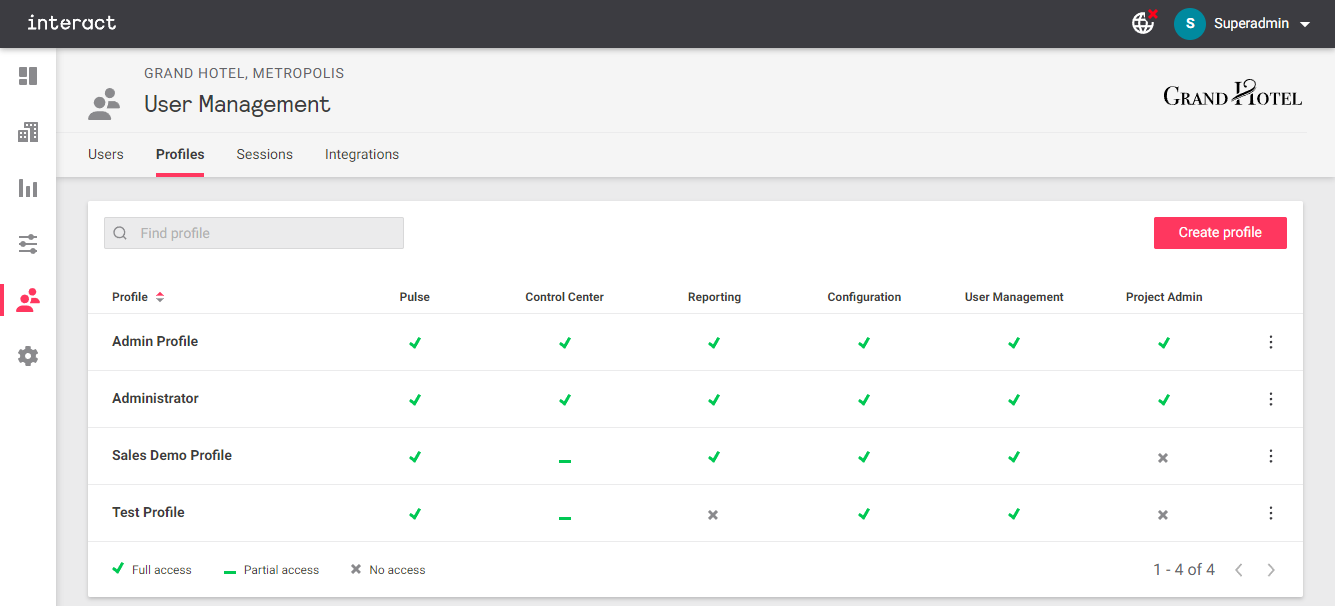
Task: Open the Administrator profile name
Action: coord(155,398)
